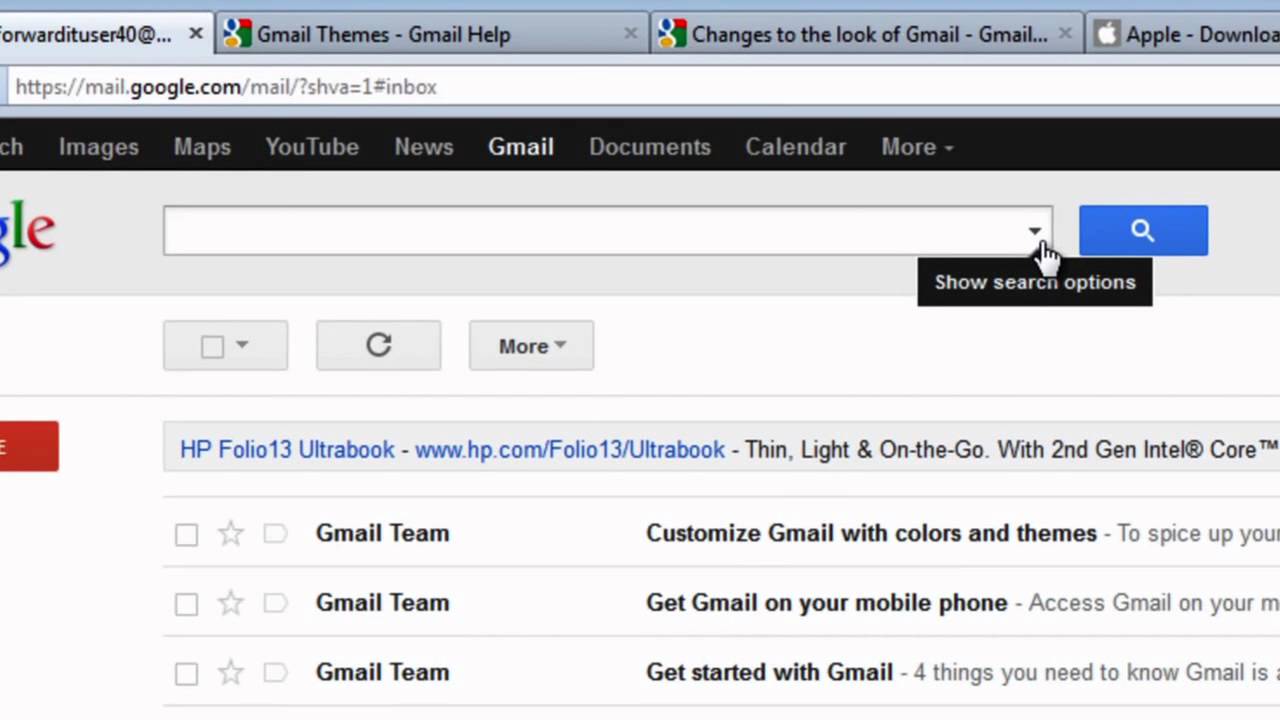Click the Google logo

coord(27,235)
